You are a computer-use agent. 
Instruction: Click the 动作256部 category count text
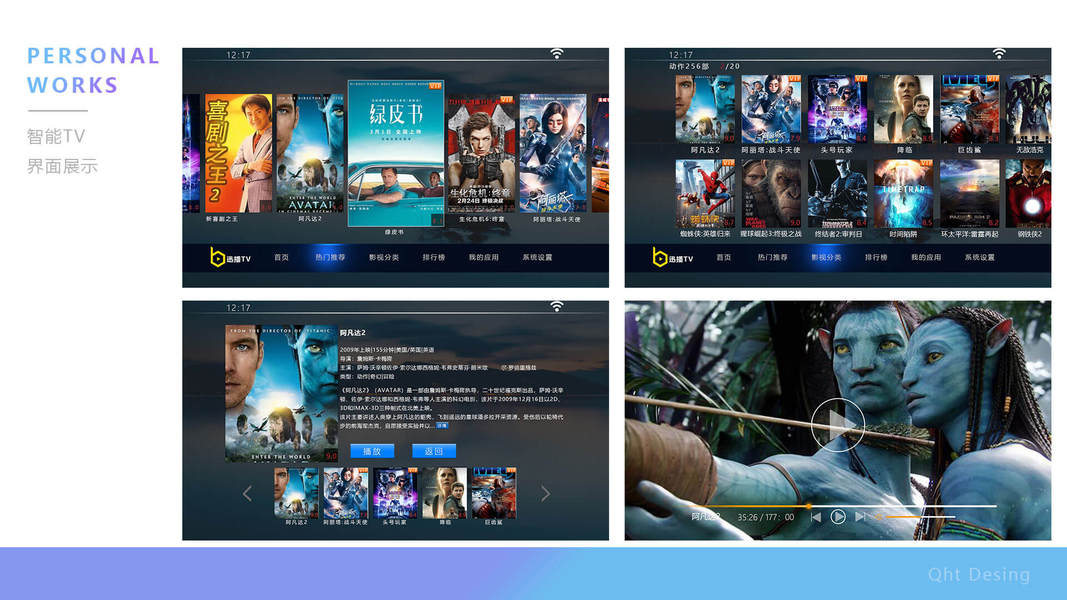point(689,66)
